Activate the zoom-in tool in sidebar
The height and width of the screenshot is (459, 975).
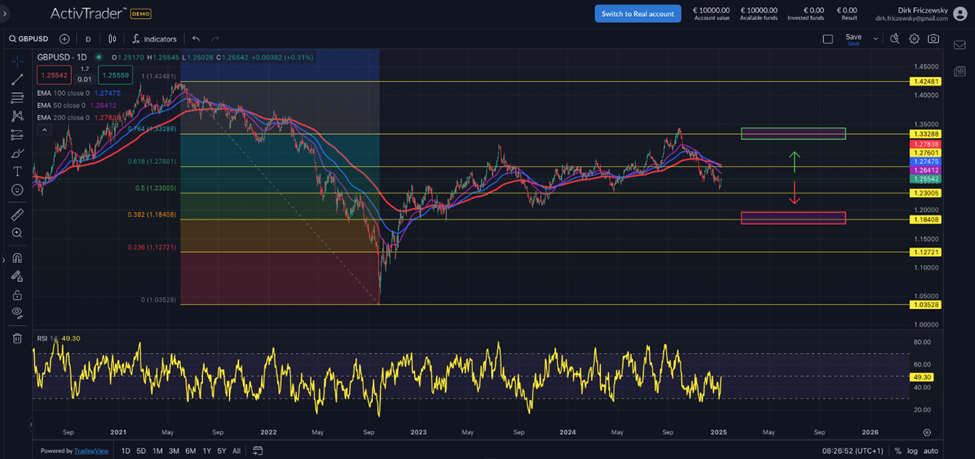coord(17,233)
